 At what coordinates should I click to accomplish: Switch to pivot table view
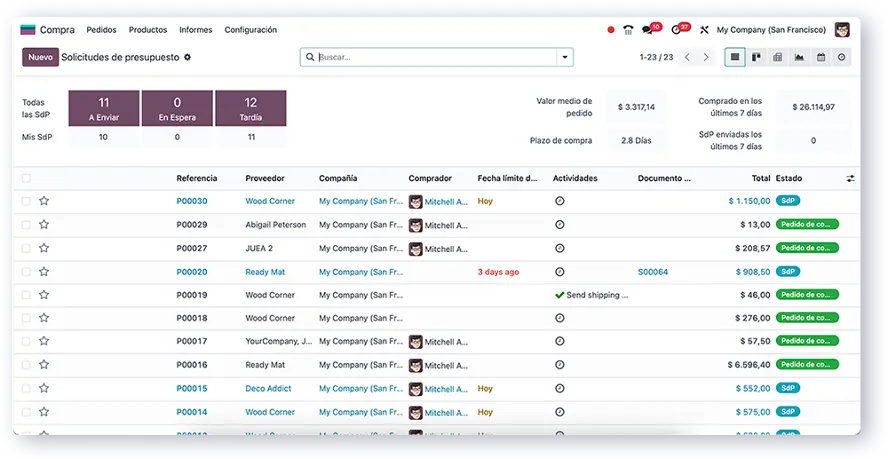777,57
